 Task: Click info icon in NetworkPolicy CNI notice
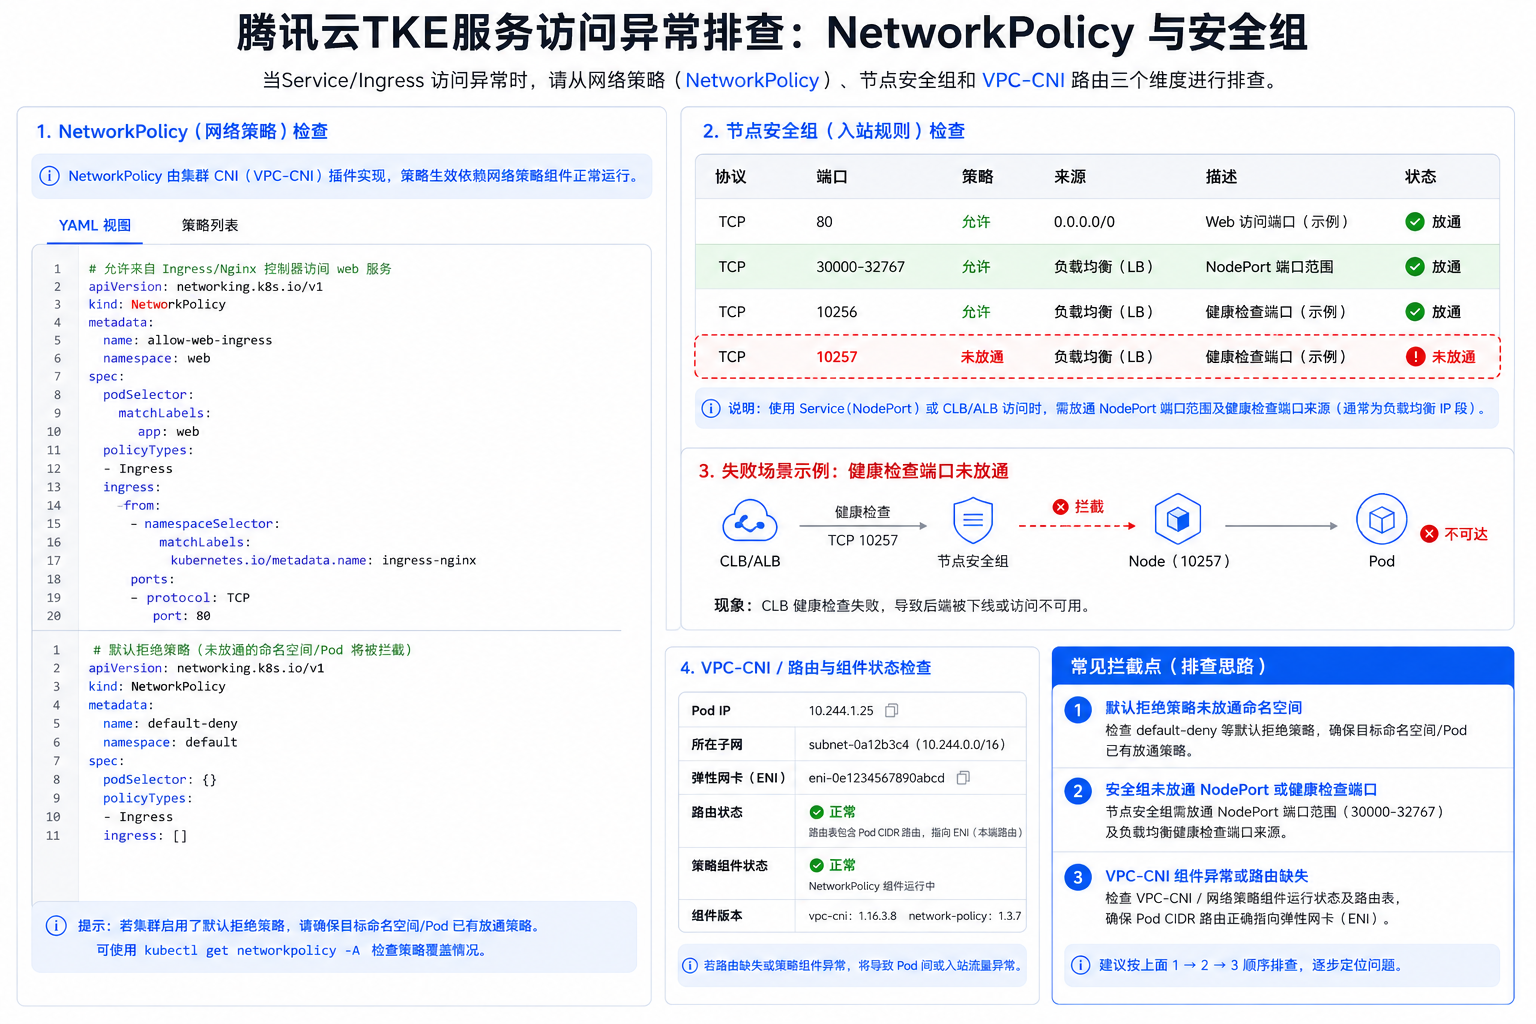(49, 176)
